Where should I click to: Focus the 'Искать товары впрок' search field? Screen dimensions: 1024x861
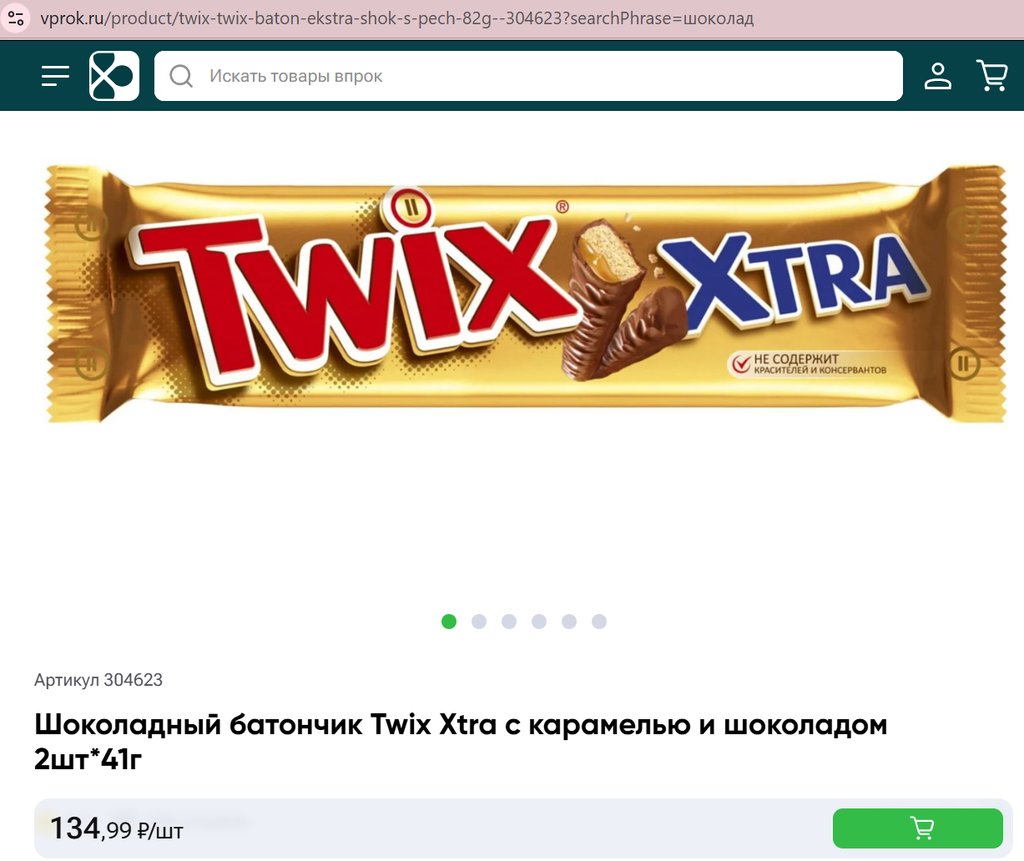[x=528, y=76]
